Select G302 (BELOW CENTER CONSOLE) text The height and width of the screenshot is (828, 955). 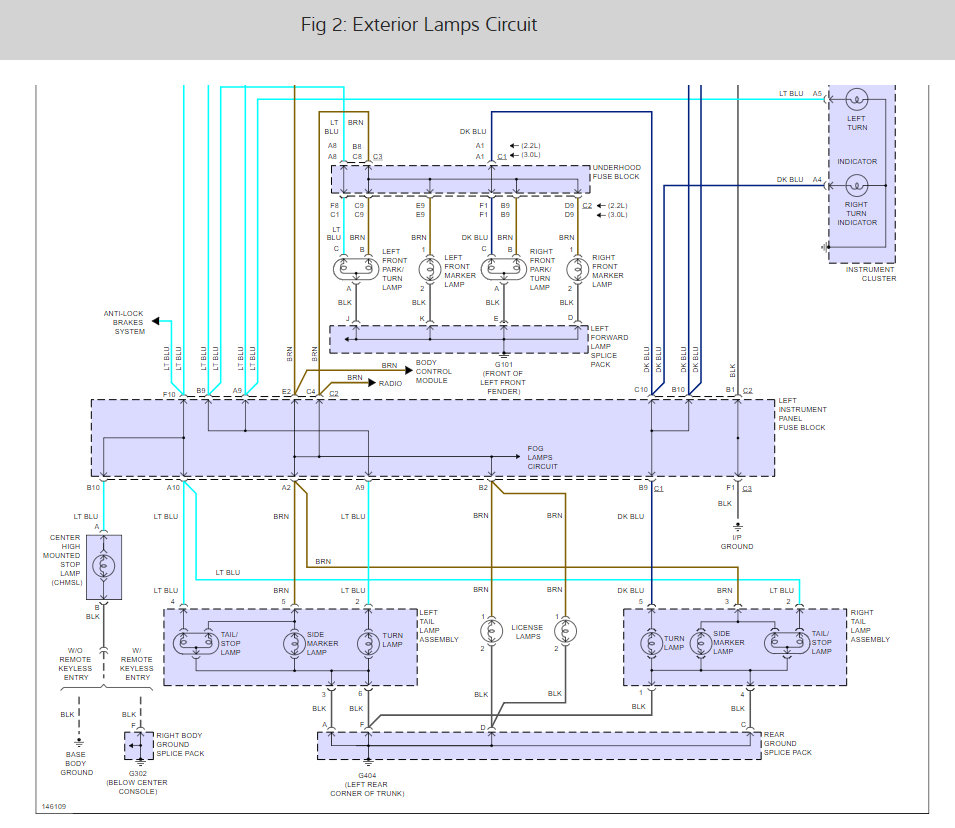pyautogui.click(x=138, y=782)
